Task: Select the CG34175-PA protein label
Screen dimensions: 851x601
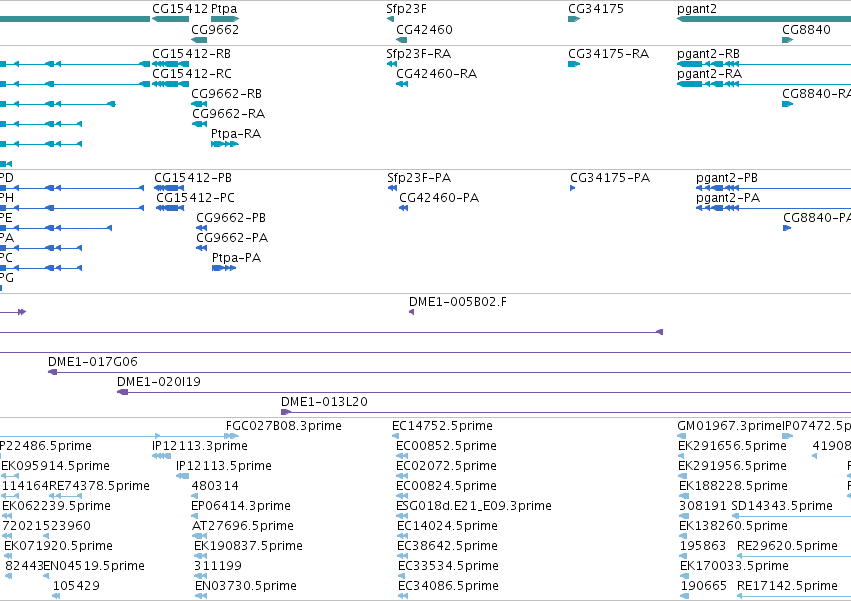Action: [610, 178]
